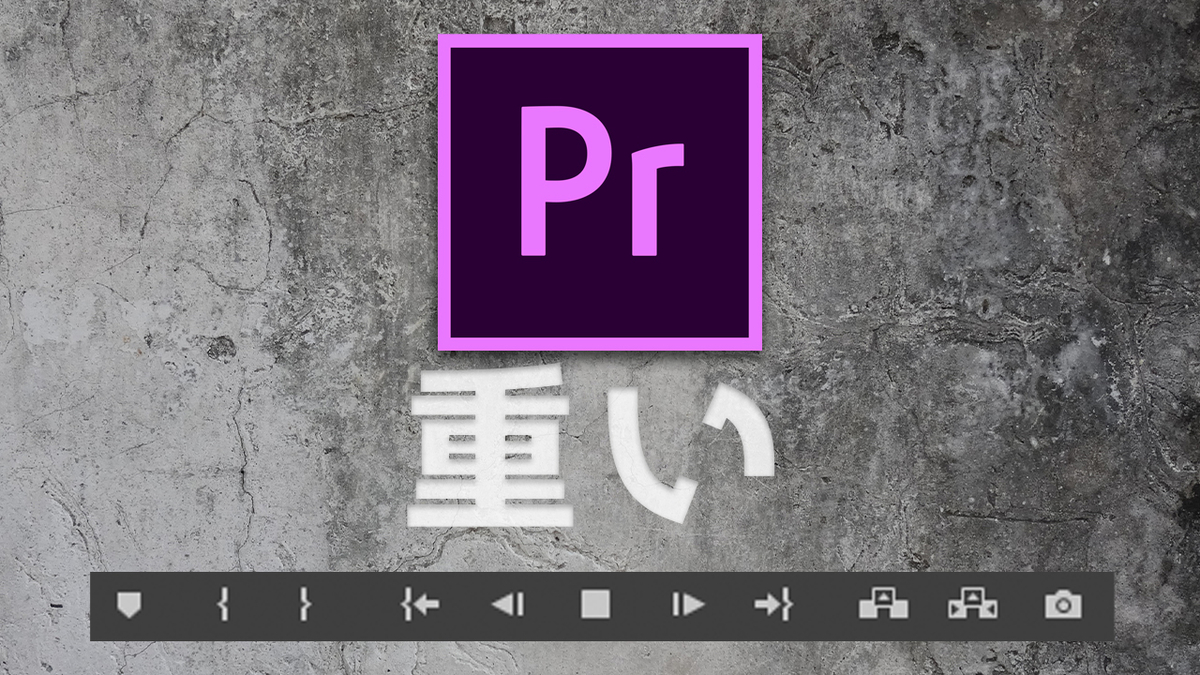
Task: Click the Add Marker icon
Action: (129, 604)
